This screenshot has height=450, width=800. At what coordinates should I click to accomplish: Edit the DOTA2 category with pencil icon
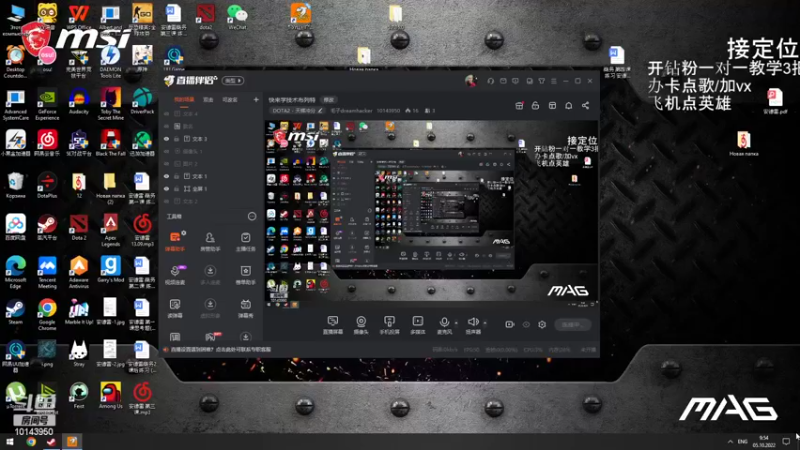point(320,110)
